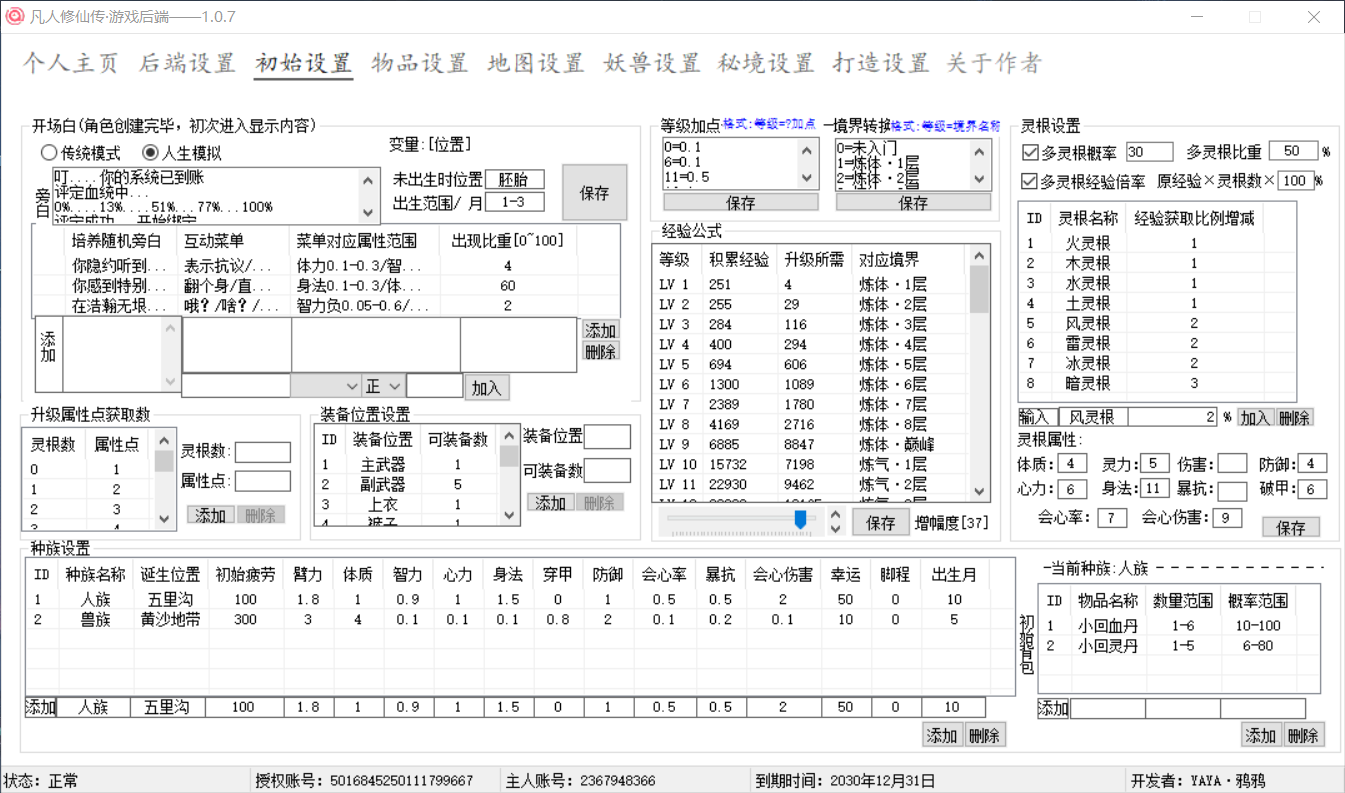1345x793 pixels.
Task: Click the 属性点 input field
Action: coord(262,481)
